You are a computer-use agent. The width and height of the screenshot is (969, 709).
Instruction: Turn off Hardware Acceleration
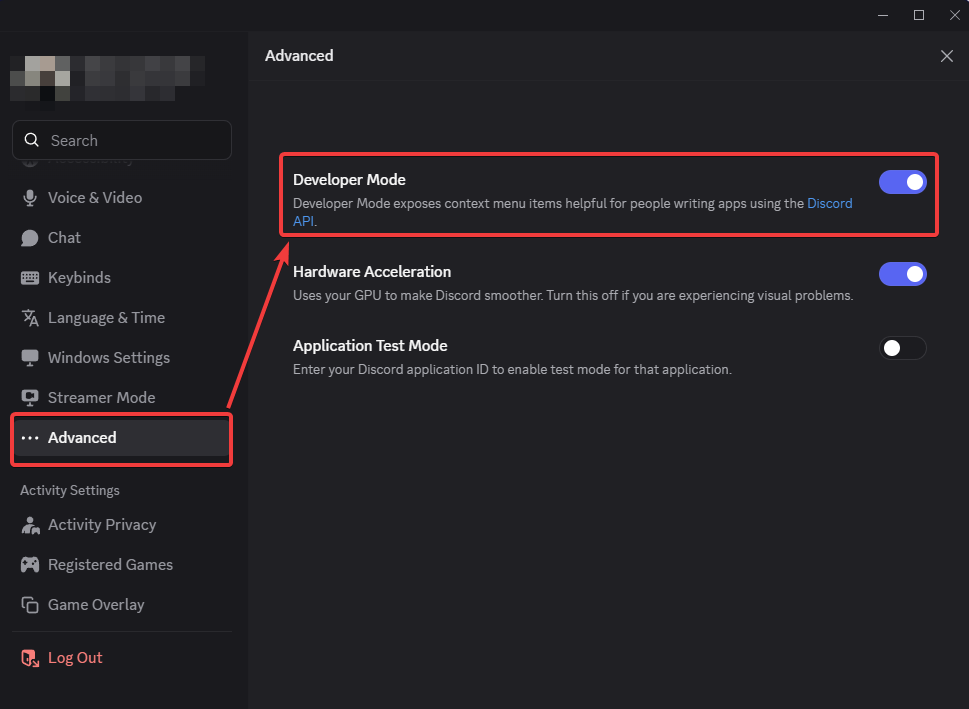pyautogui.click(x=902, y=273)
